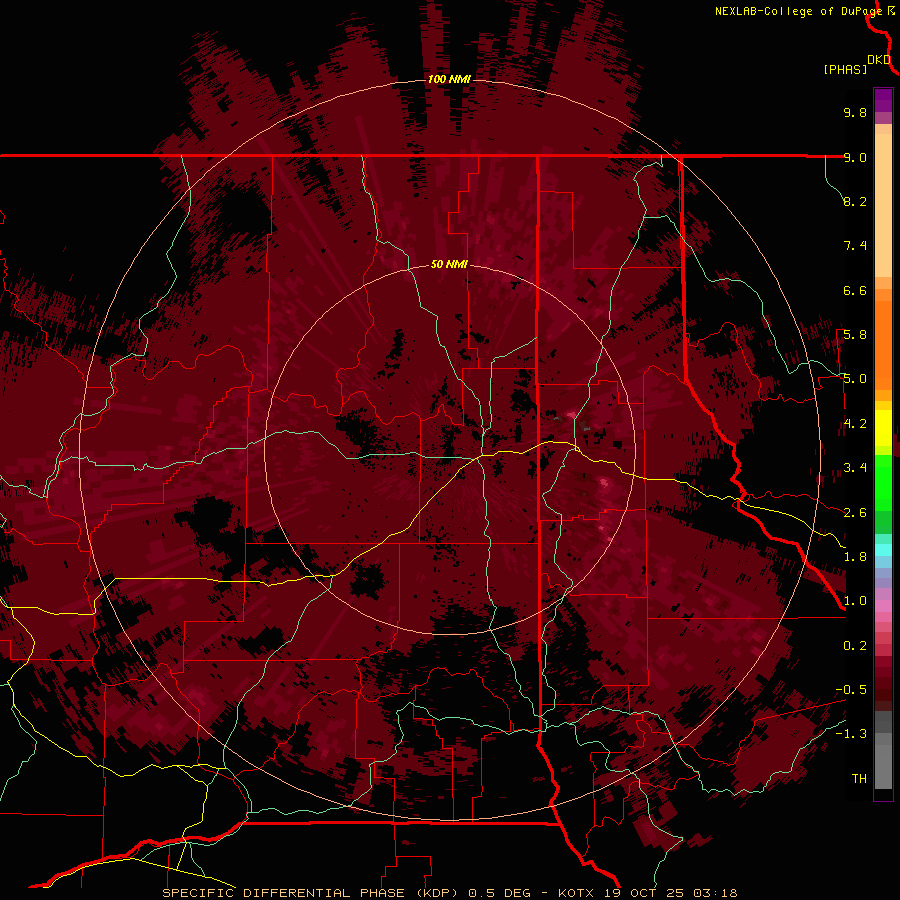This screenshot has width=900, height=900.
Task: Pick the peach segment of the color bar
Action: (x=883, y=205)
